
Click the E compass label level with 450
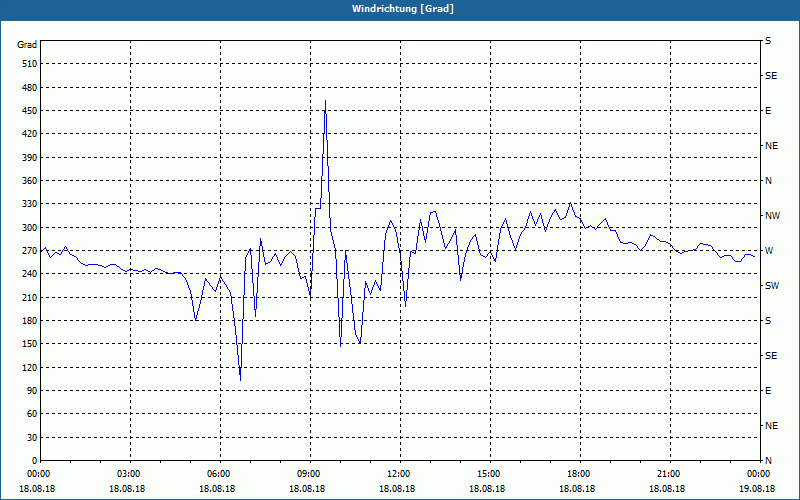pyautogui.click(x=768, y=111)
